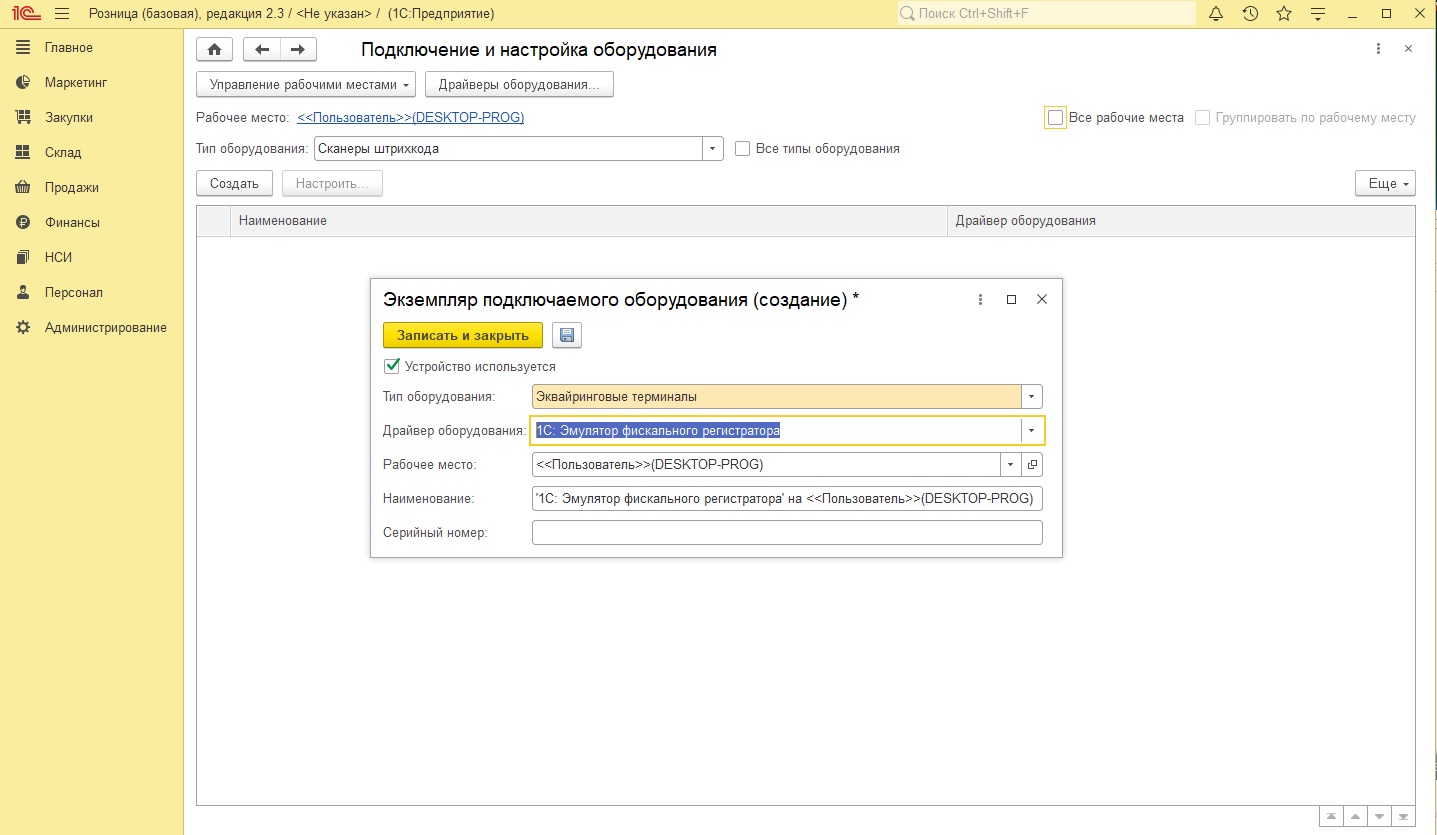Move up one row list arrow
Viewport: 1437px width, 835px height.
1355,817
